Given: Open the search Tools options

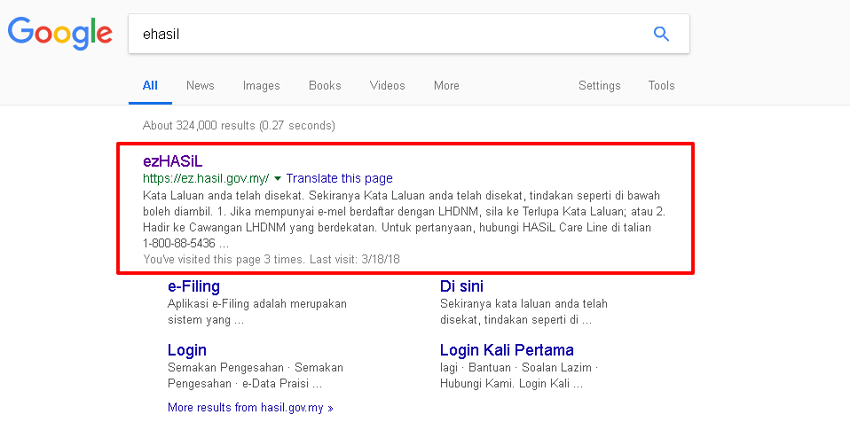Looking at the screenshot, I should [x=661, y=86].
